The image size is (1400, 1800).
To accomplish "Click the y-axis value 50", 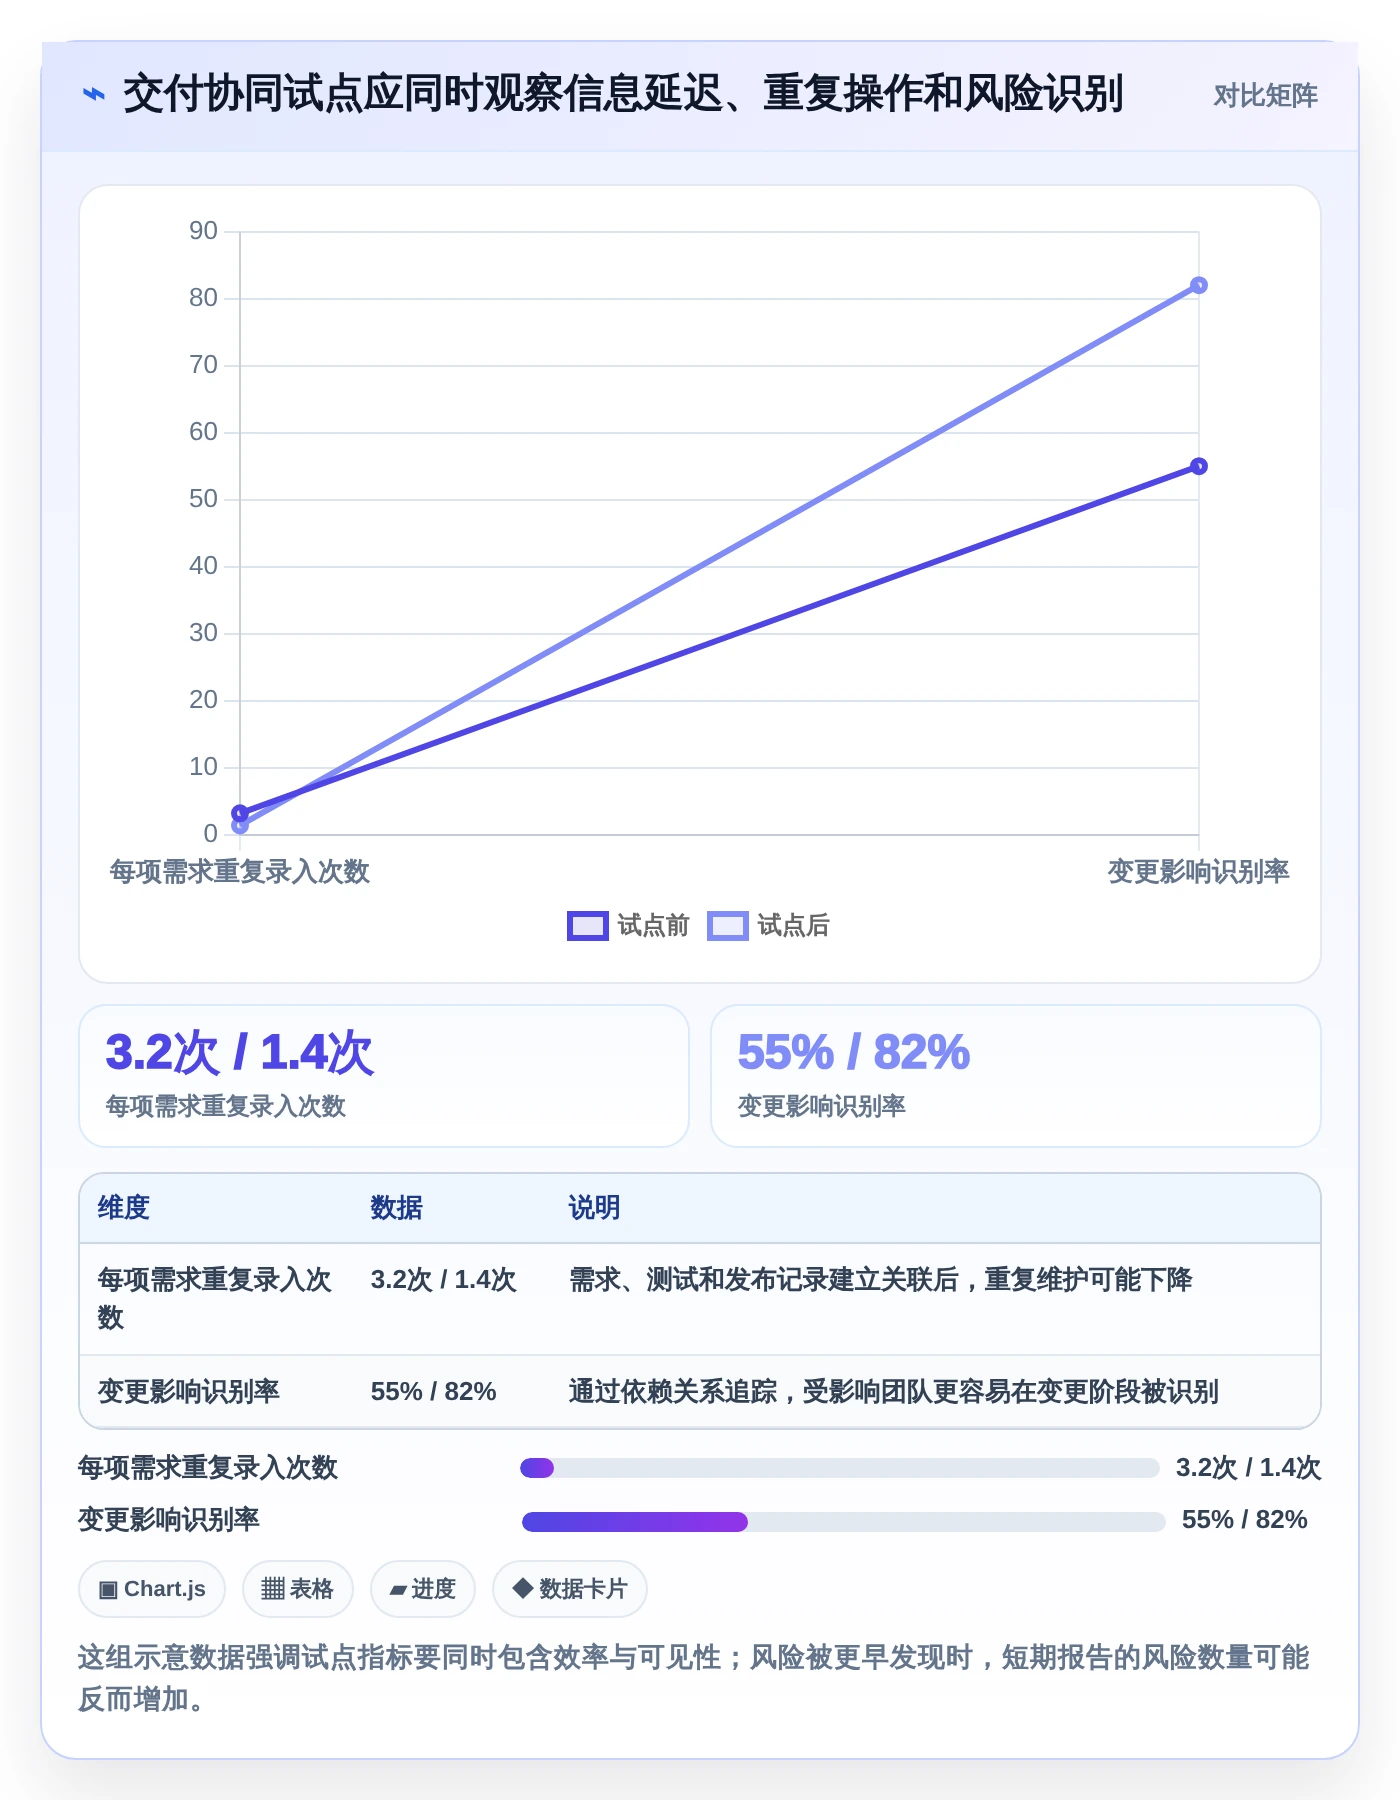I will (204, 499).
